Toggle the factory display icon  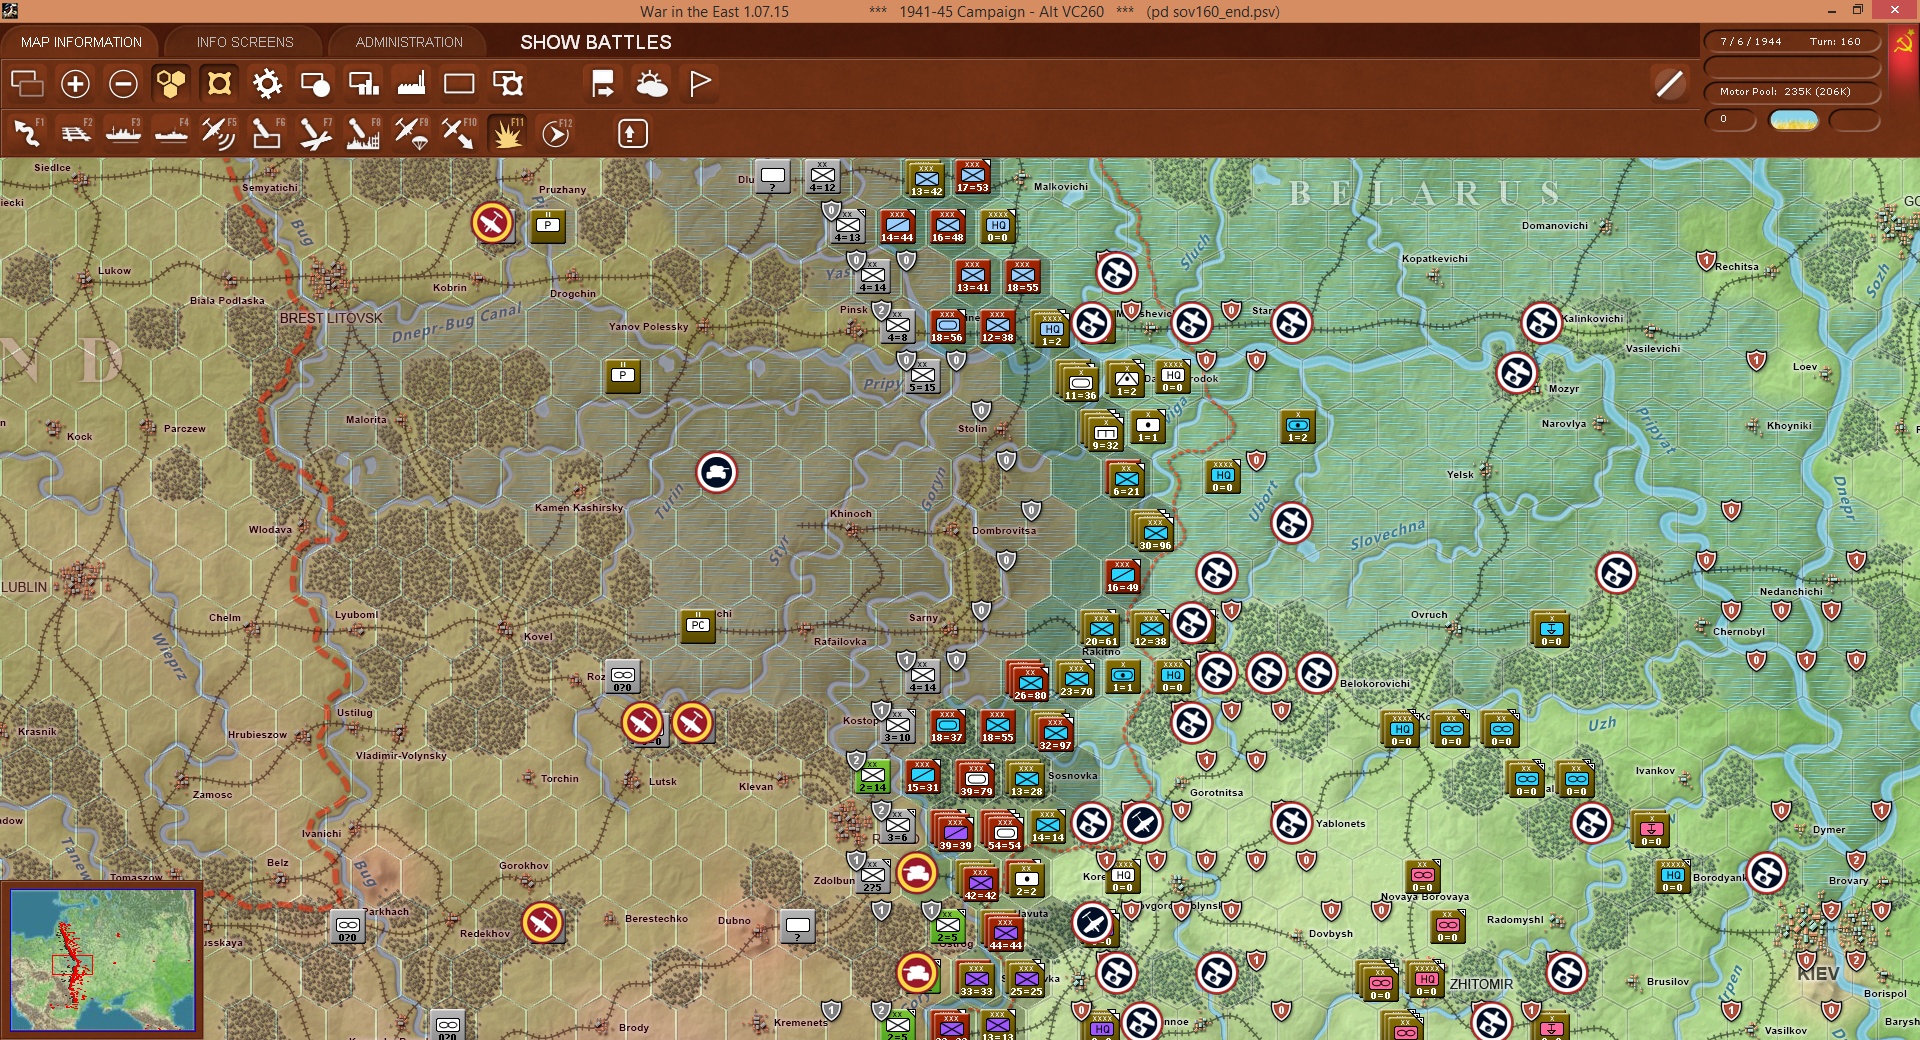[x=411, y=84]
